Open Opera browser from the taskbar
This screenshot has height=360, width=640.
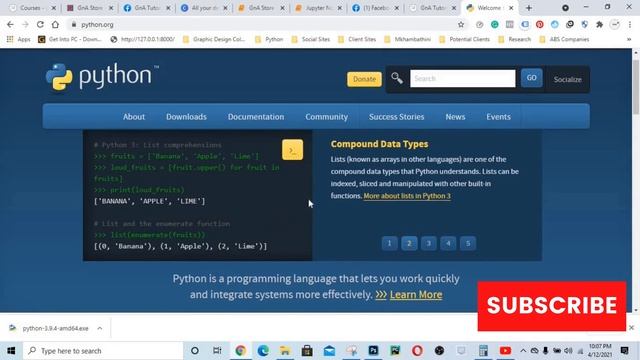(x=417, y=351)
